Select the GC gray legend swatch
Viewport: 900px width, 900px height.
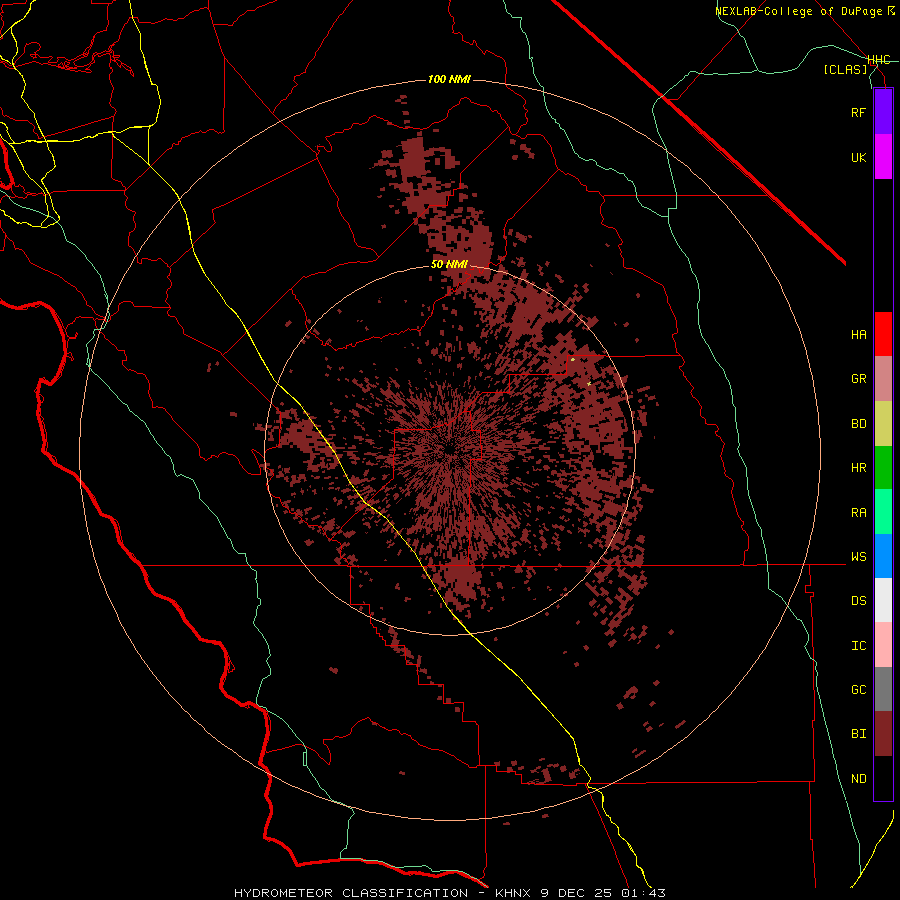[x=883, y=689]
